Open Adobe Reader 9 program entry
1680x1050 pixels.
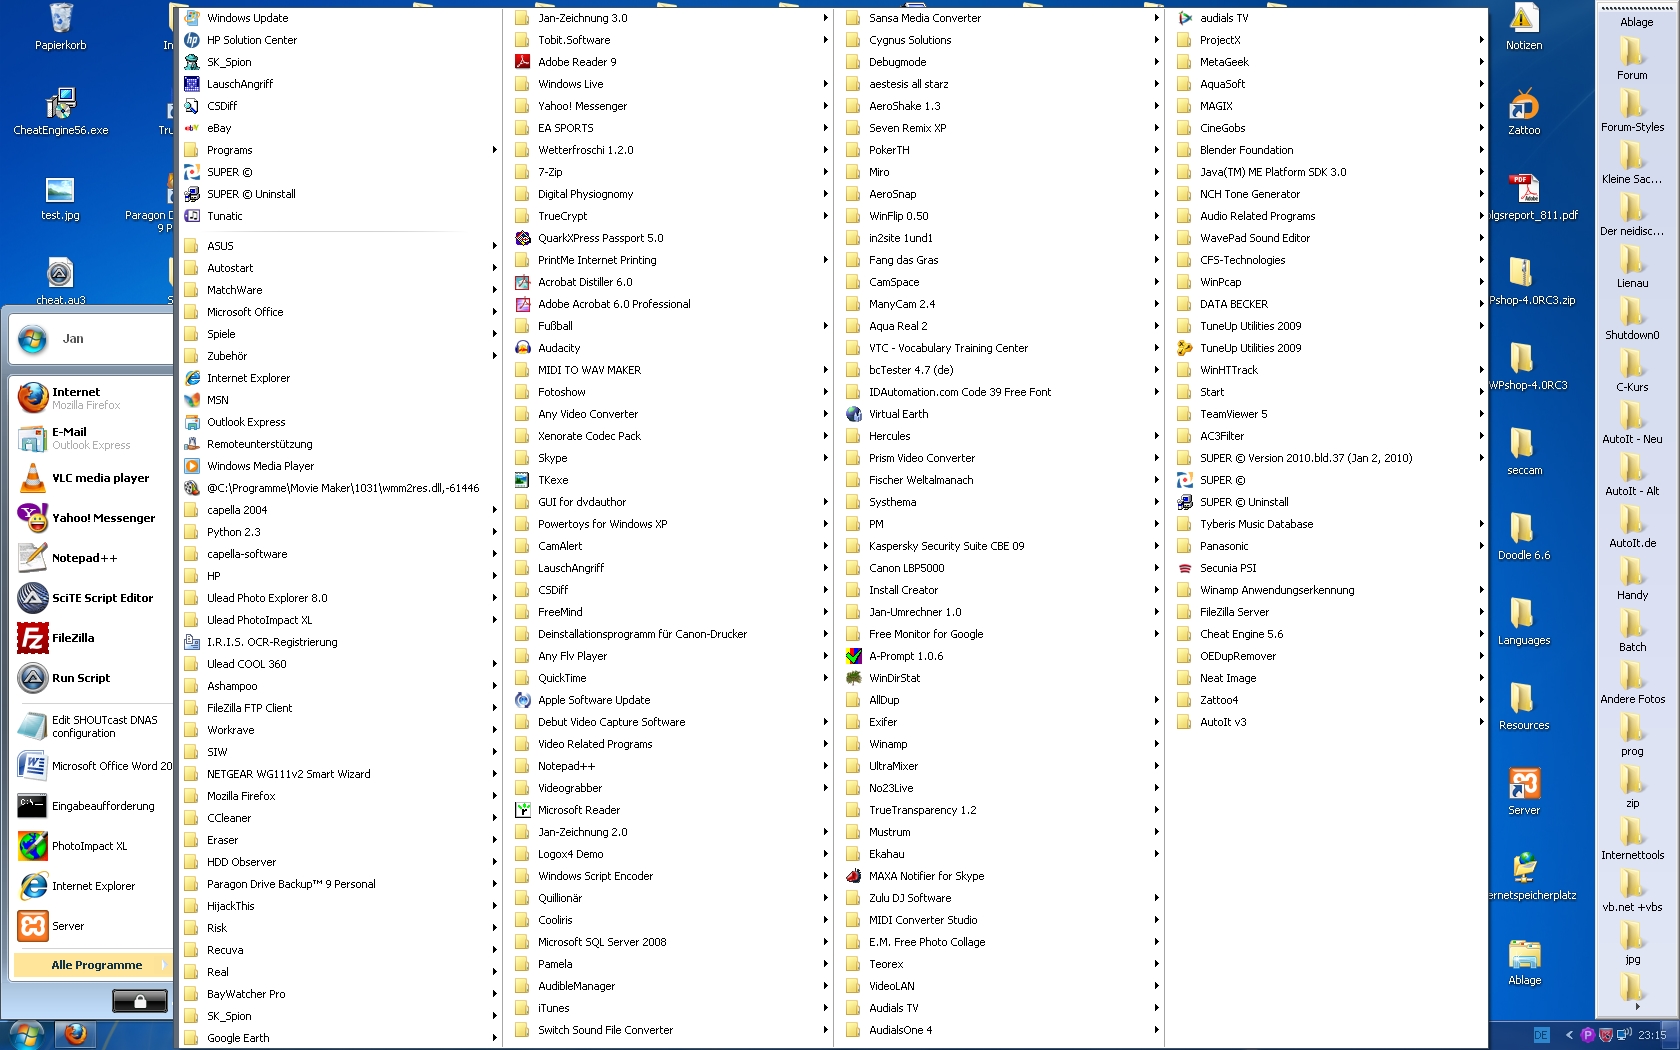click(x=577, y=62)
